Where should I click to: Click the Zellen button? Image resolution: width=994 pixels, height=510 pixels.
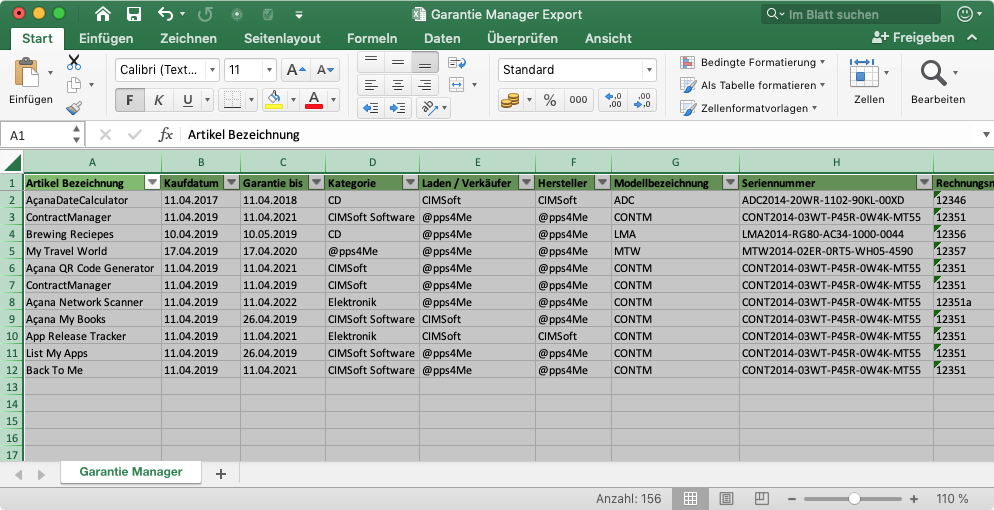tap(868, 80)
